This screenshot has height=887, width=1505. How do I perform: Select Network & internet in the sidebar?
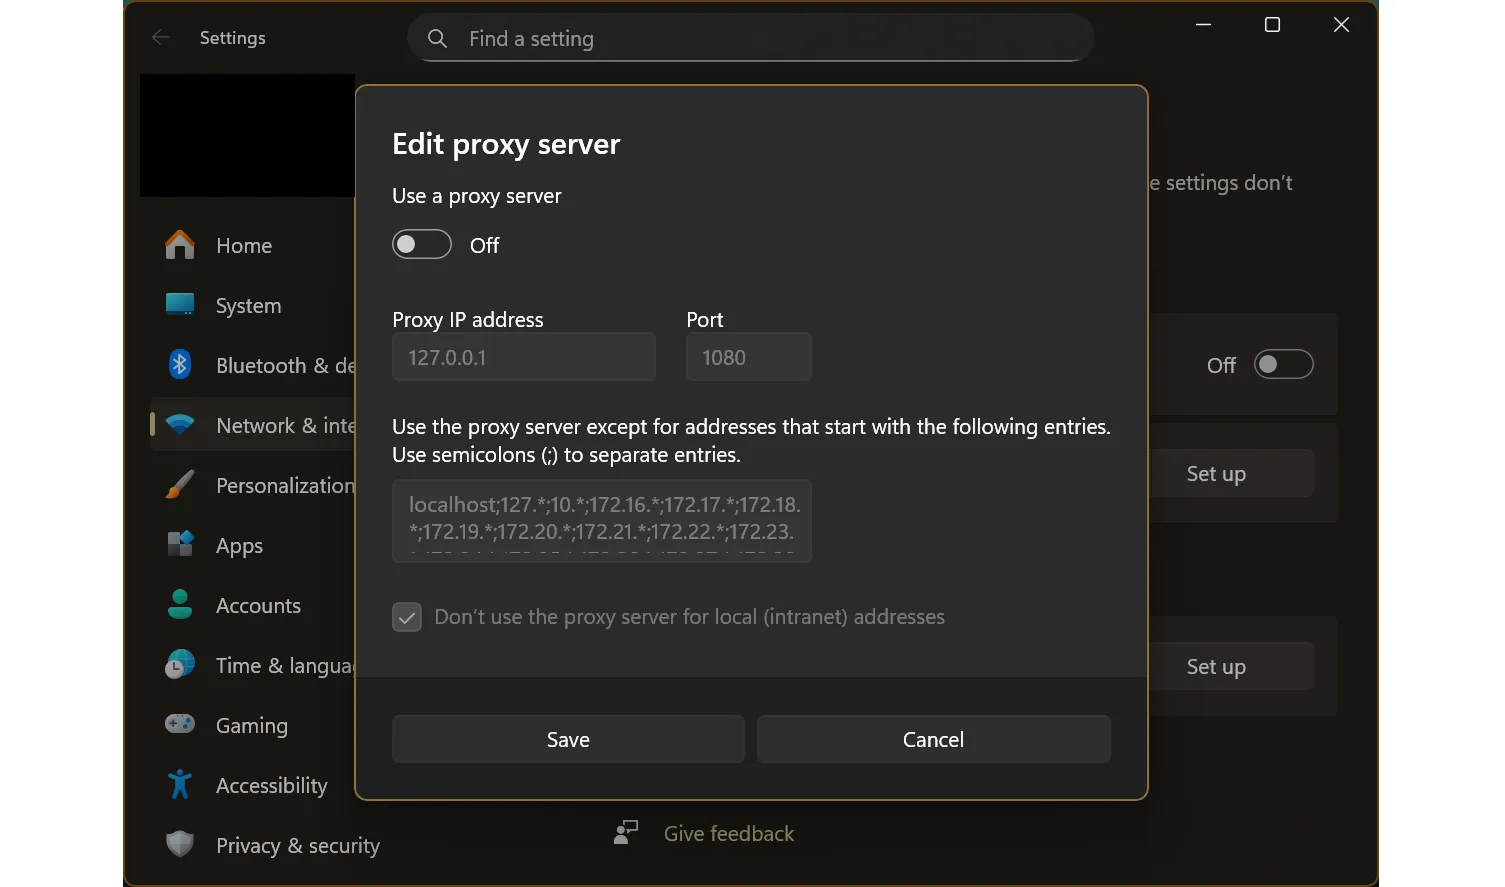point(179,425)
